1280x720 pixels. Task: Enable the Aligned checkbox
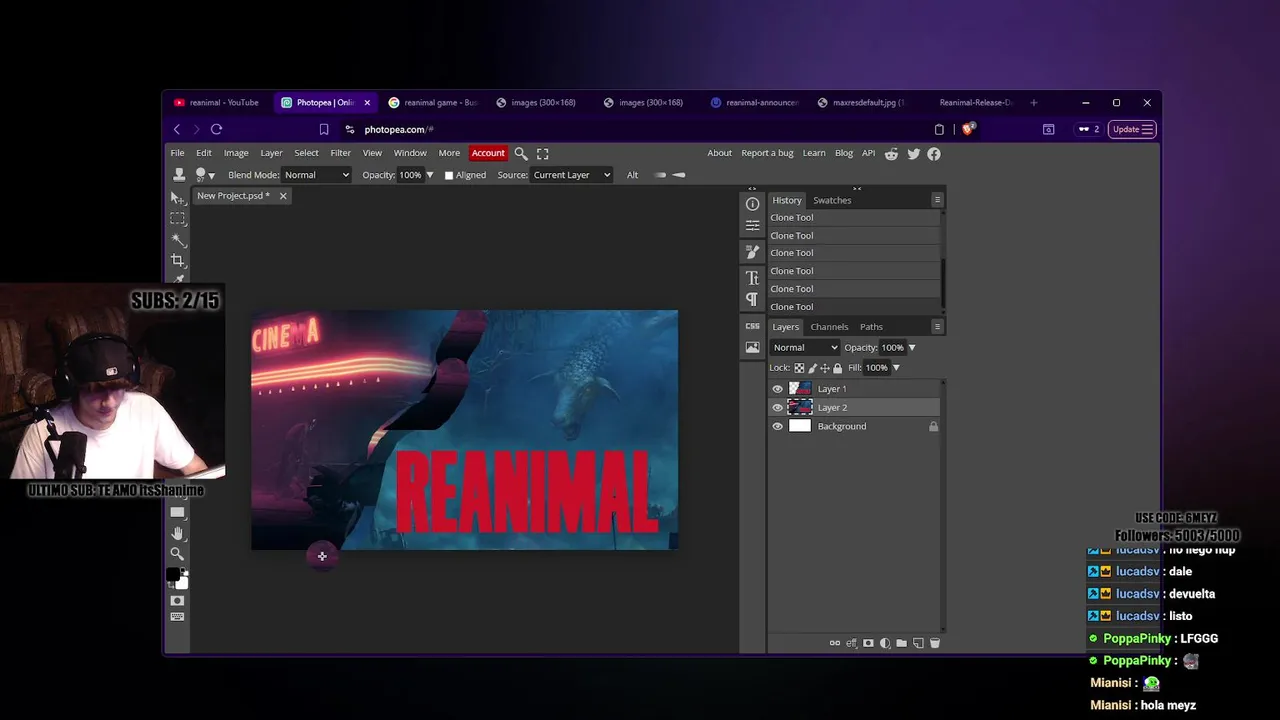(449, 175)
